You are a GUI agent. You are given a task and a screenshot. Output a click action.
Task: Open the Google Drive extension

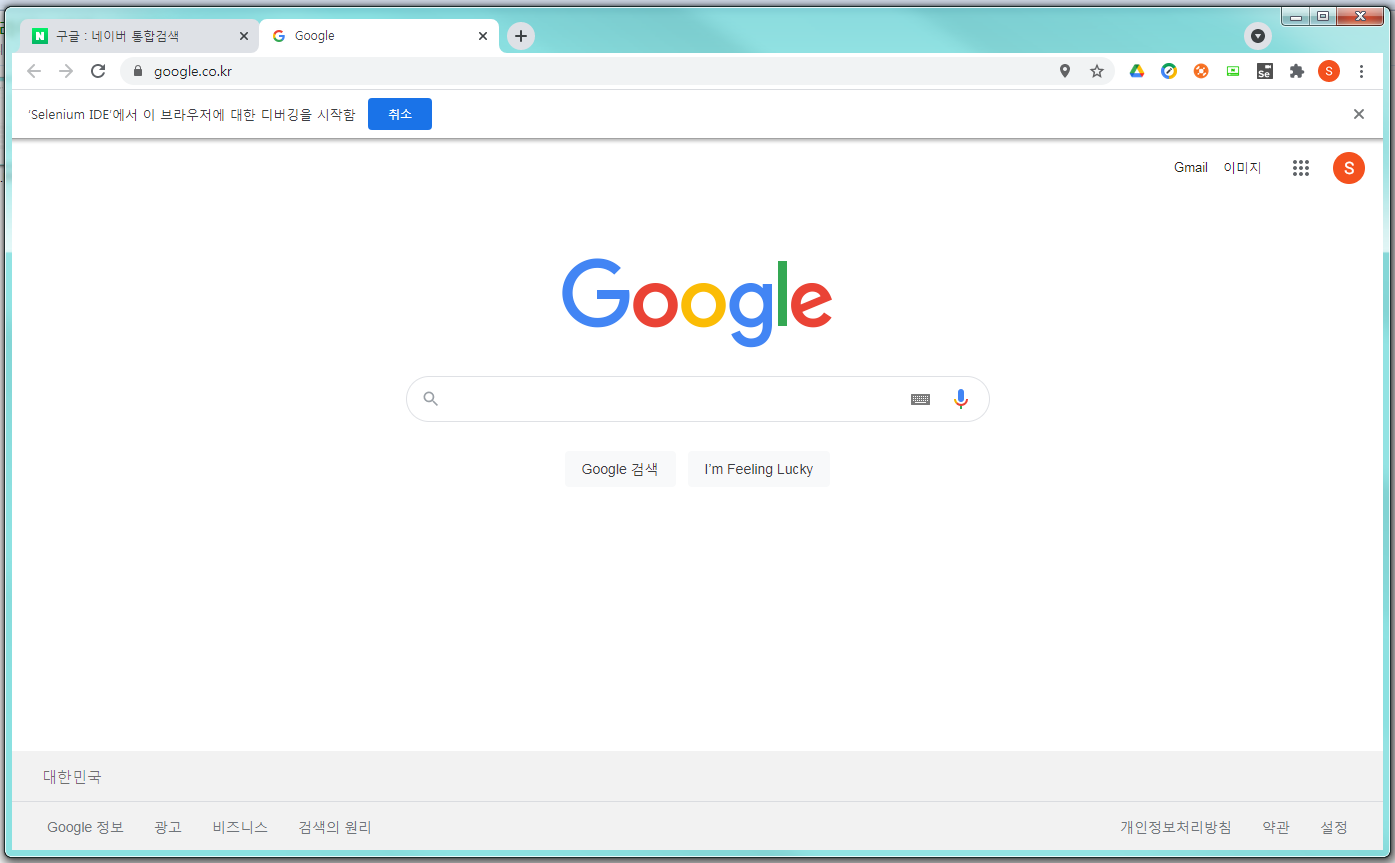click(x=1137, y=71)
